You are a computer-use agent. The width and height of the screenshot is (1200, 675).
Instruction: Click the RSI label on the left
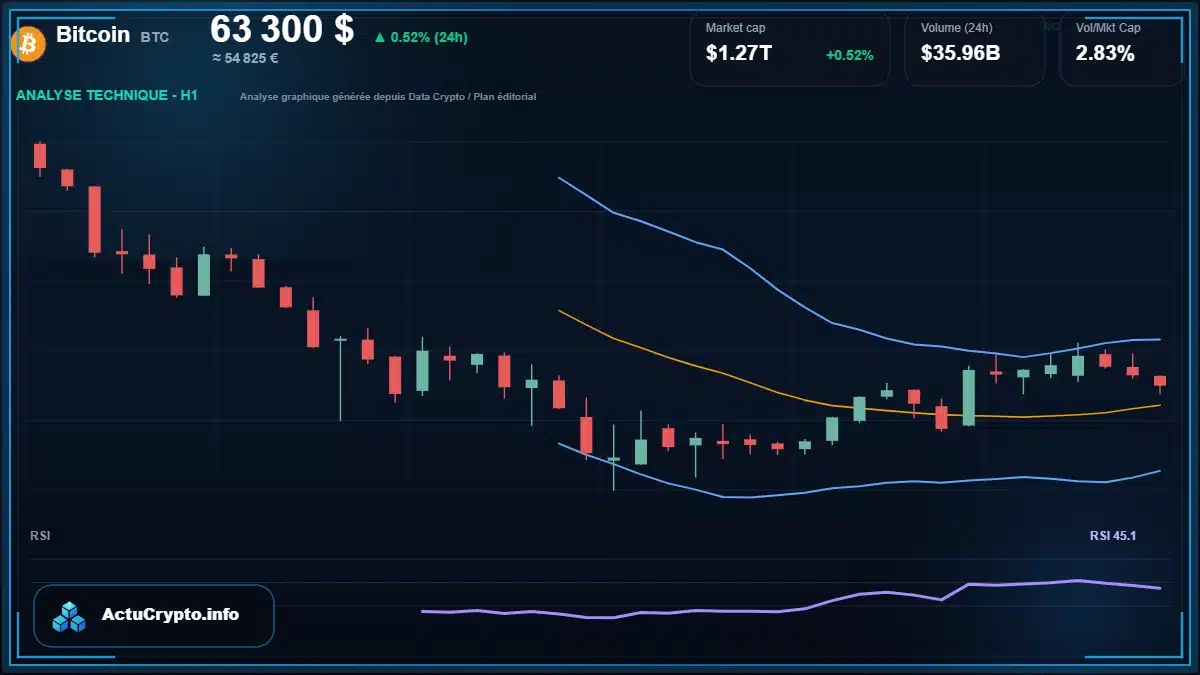pyautogui.click(x=40, y=536)
